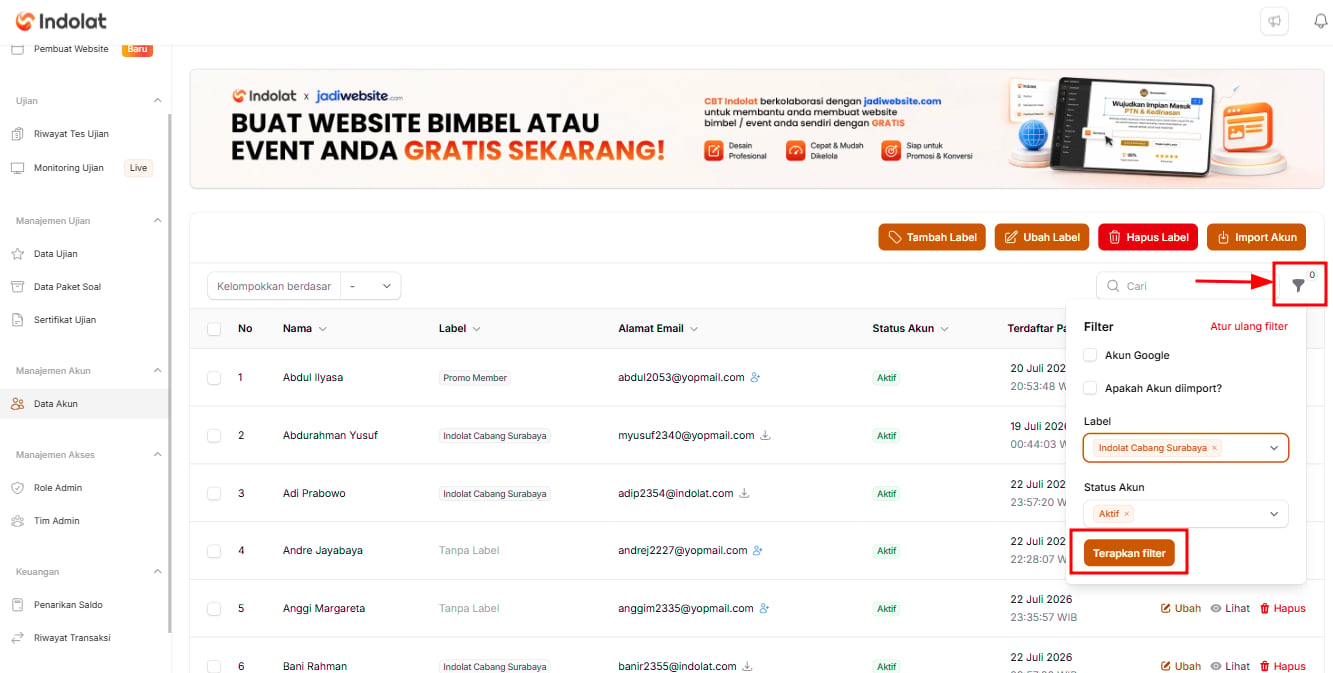Viewport: 1333px width, 673px height.
Task: Sort by the Status Akun column
Action: (910, 328)
